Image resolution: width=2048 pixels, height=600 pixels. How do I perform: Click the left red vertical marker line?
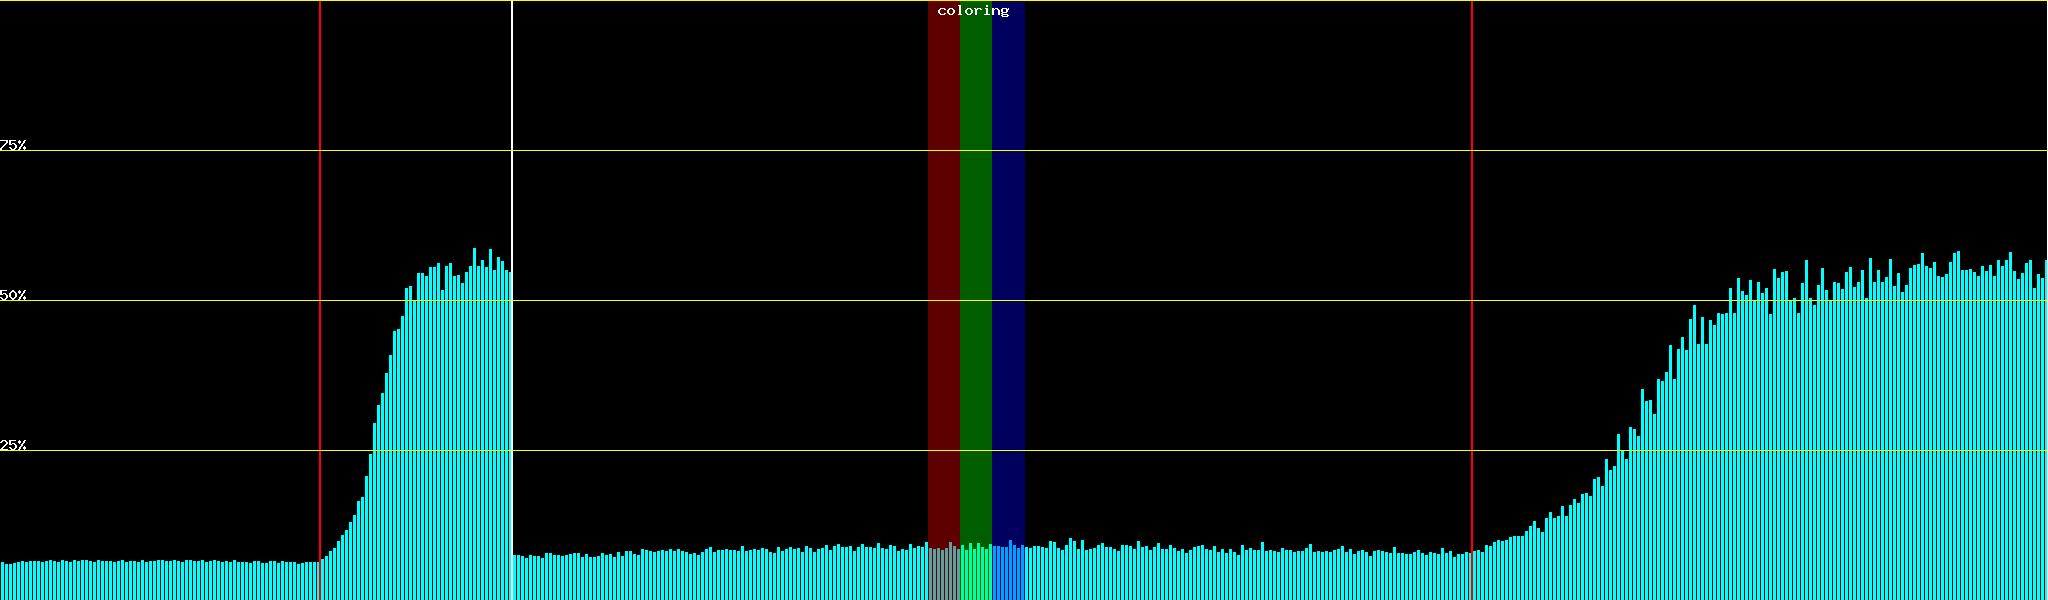point(320,200)
